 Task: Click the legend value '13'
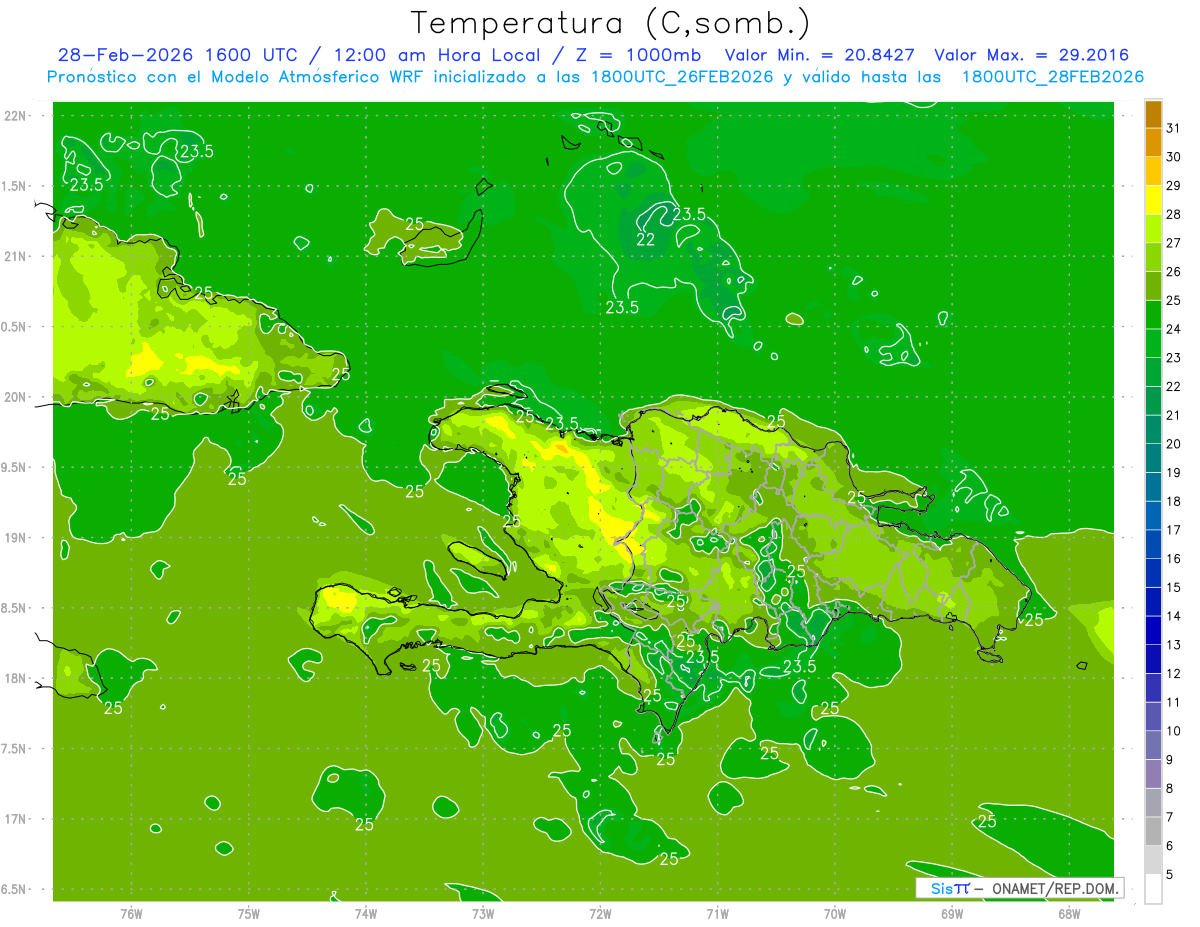click(x=1174, y=645)
